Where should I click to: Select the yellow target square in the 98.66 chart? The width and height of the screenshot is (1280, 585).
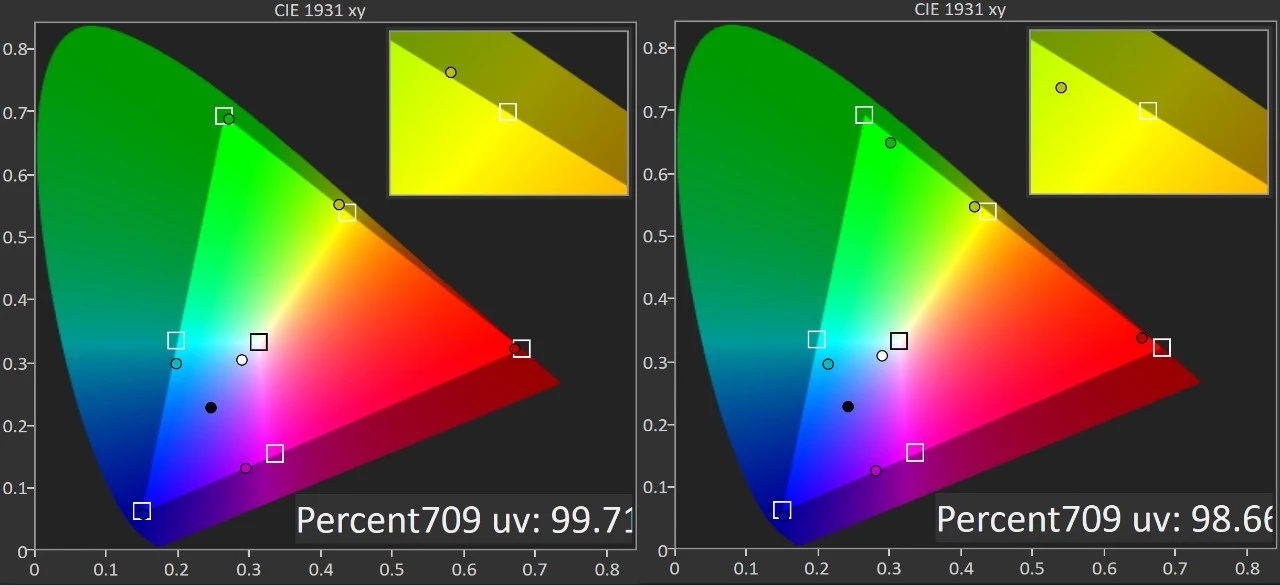[x=988, y=211]
